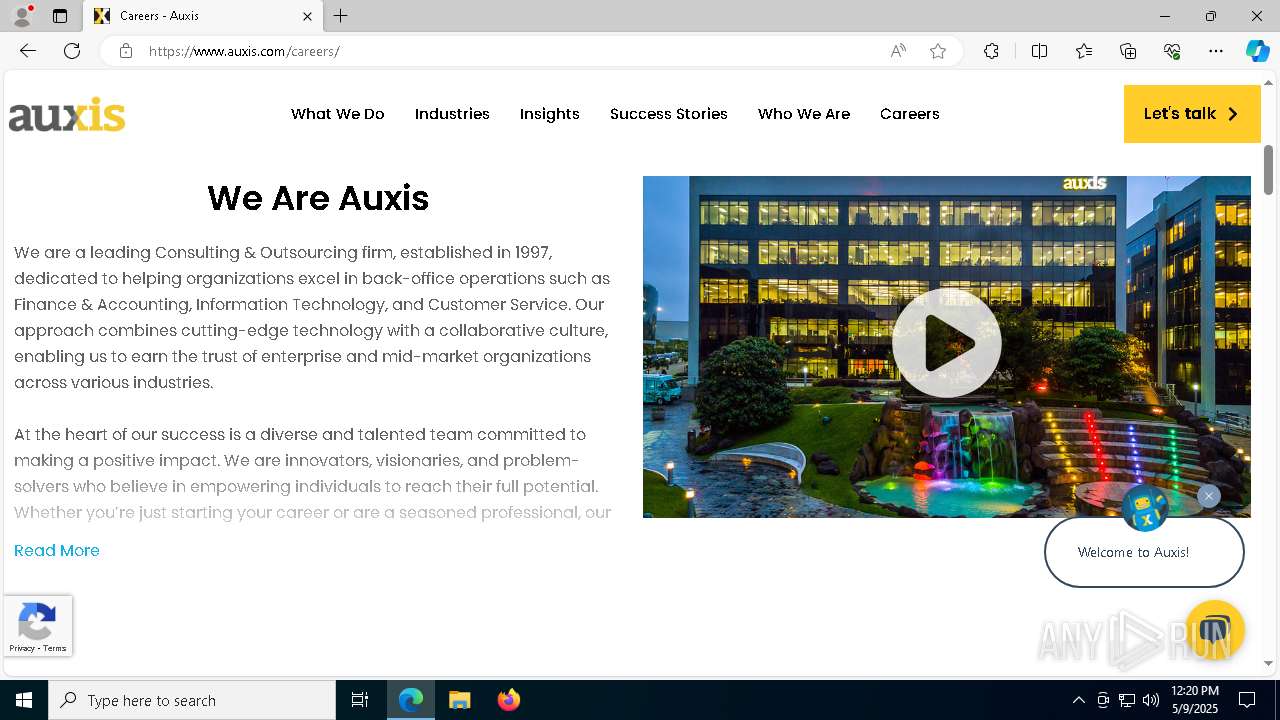1280x720 pixels.
Task: Open Browser essentials icon
Action: (1172, 51)
